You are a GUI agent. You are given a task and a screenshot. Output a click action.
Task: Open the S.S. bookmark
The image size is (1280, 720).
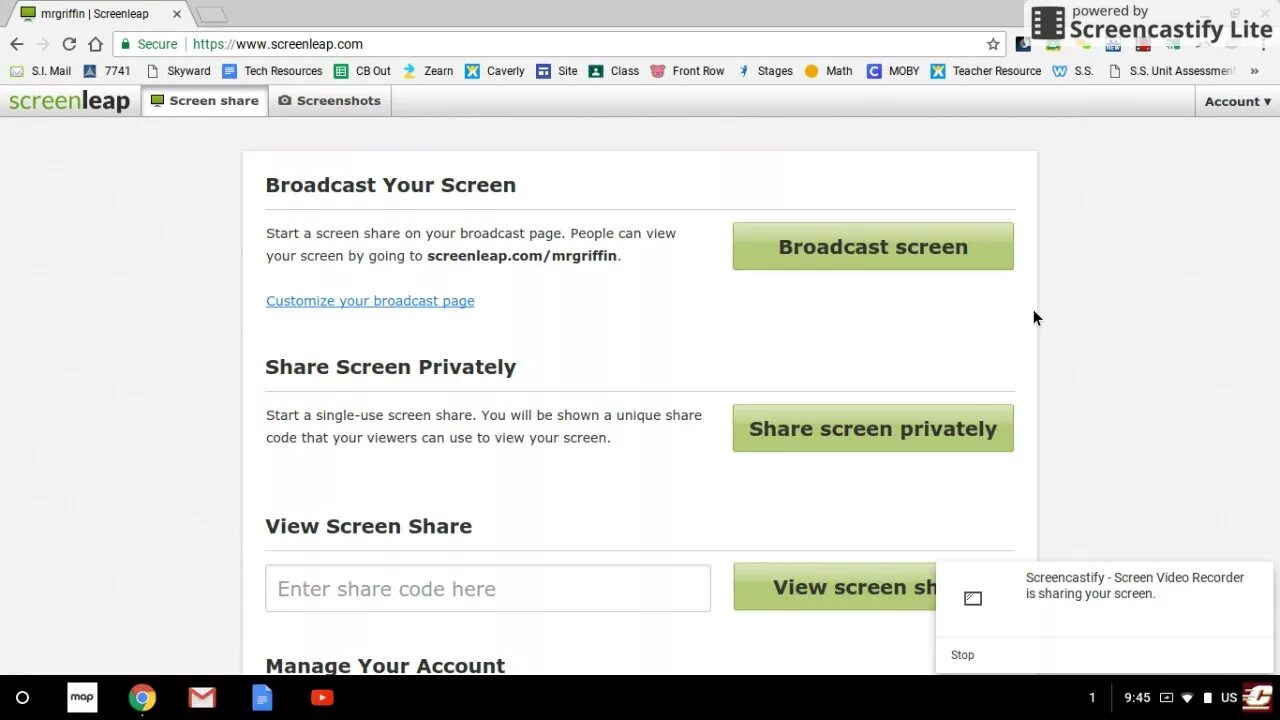pos(1073,71)
